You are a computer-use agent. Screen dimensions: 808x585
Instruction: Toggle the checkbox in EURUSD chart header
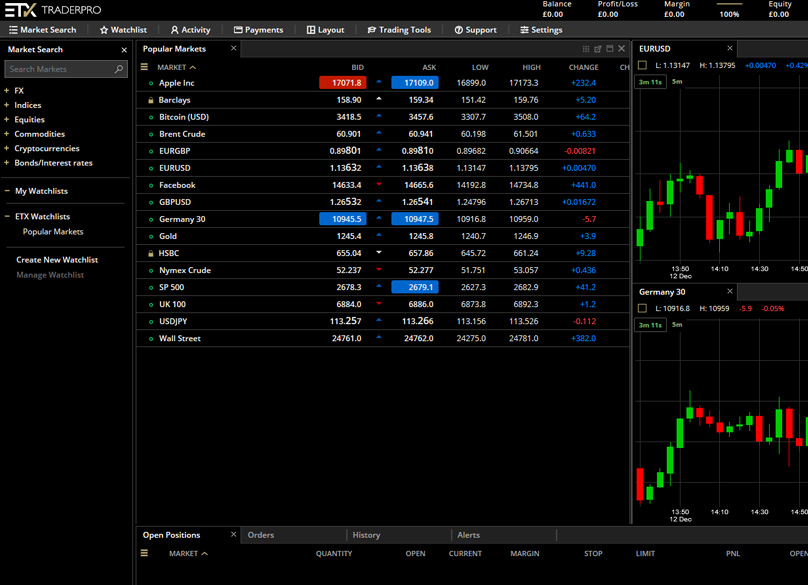coord(642,65)
